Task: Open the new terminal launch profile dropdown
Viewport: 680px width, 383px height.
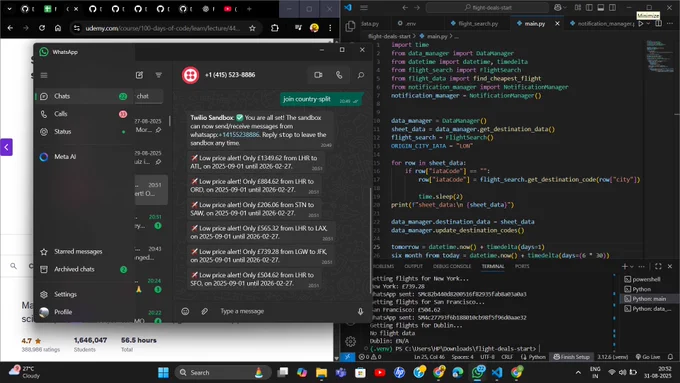Action: click(x=632, y=267)
